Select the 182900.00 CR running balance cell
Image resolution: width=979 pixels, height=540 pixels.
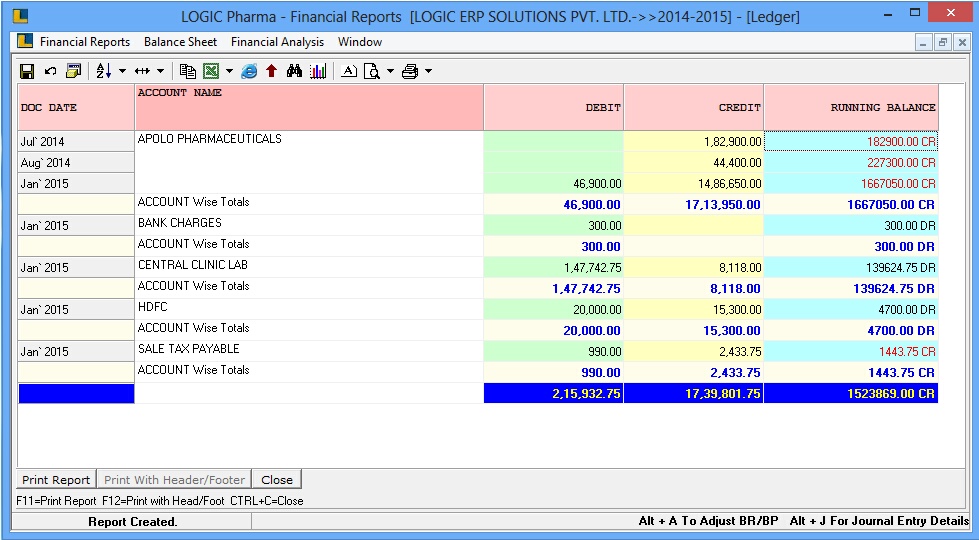[x=850, y=142]
